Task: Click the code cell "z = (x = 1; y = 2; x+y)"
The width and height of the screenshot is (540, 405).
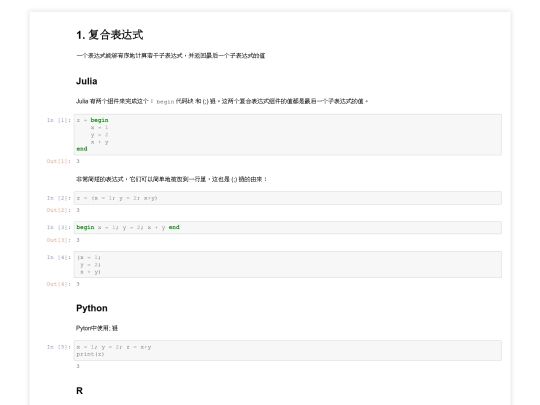Action: pos(288,198)
